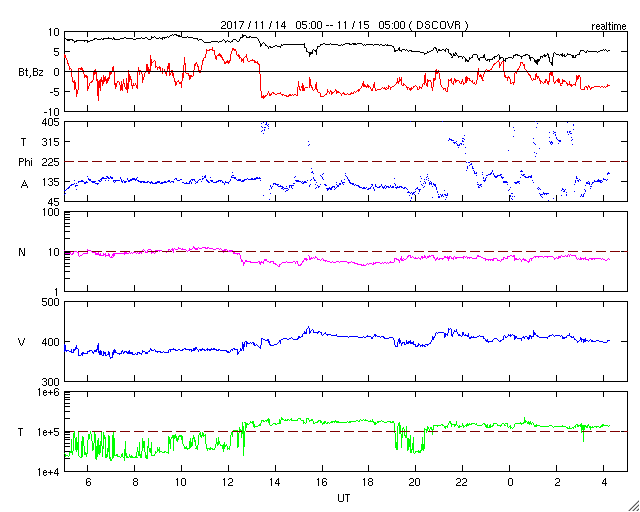The image size is (640, 512).
Task: Click the "-10" tick on the Bt,Bz panel
Action: [x=51, y=112]
